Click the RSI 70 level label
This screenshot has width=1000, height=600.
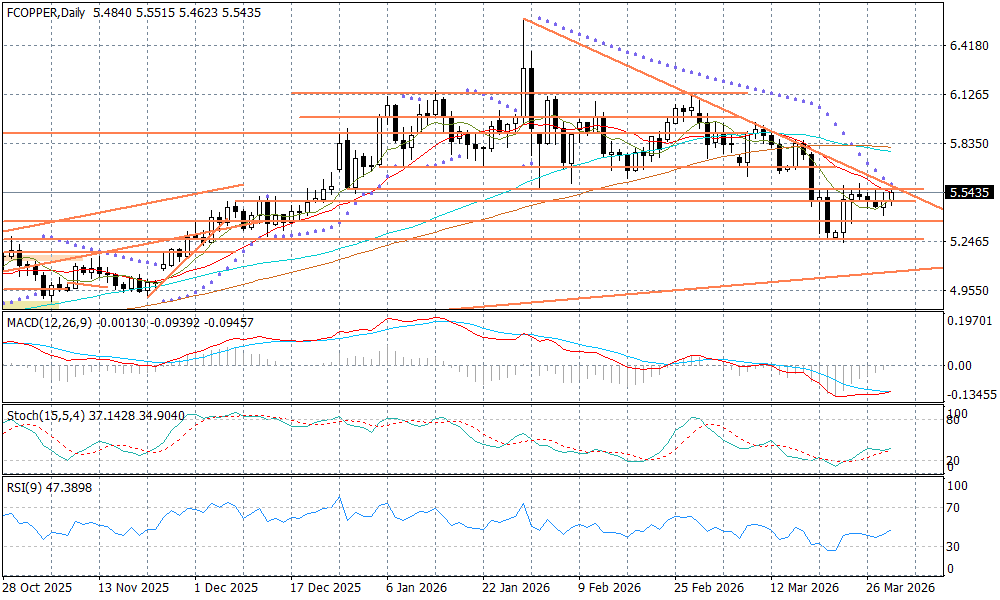click(954, 508)
